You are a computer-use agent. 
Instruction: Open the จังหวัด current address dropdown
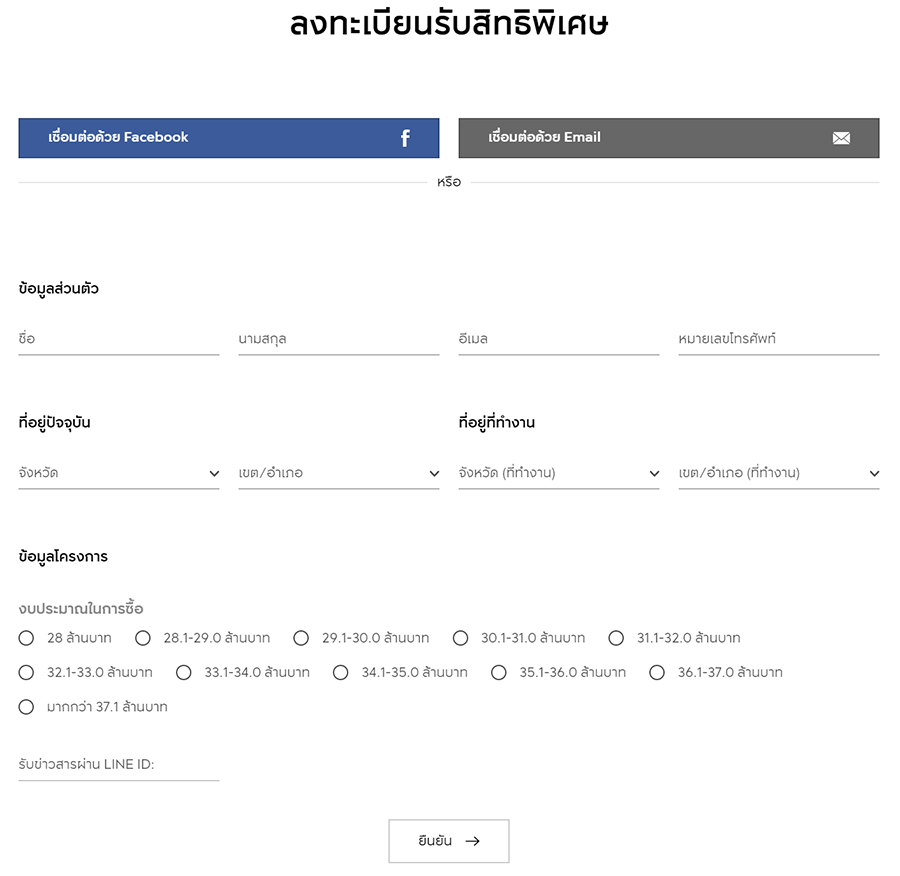click(x=118, y=473)
